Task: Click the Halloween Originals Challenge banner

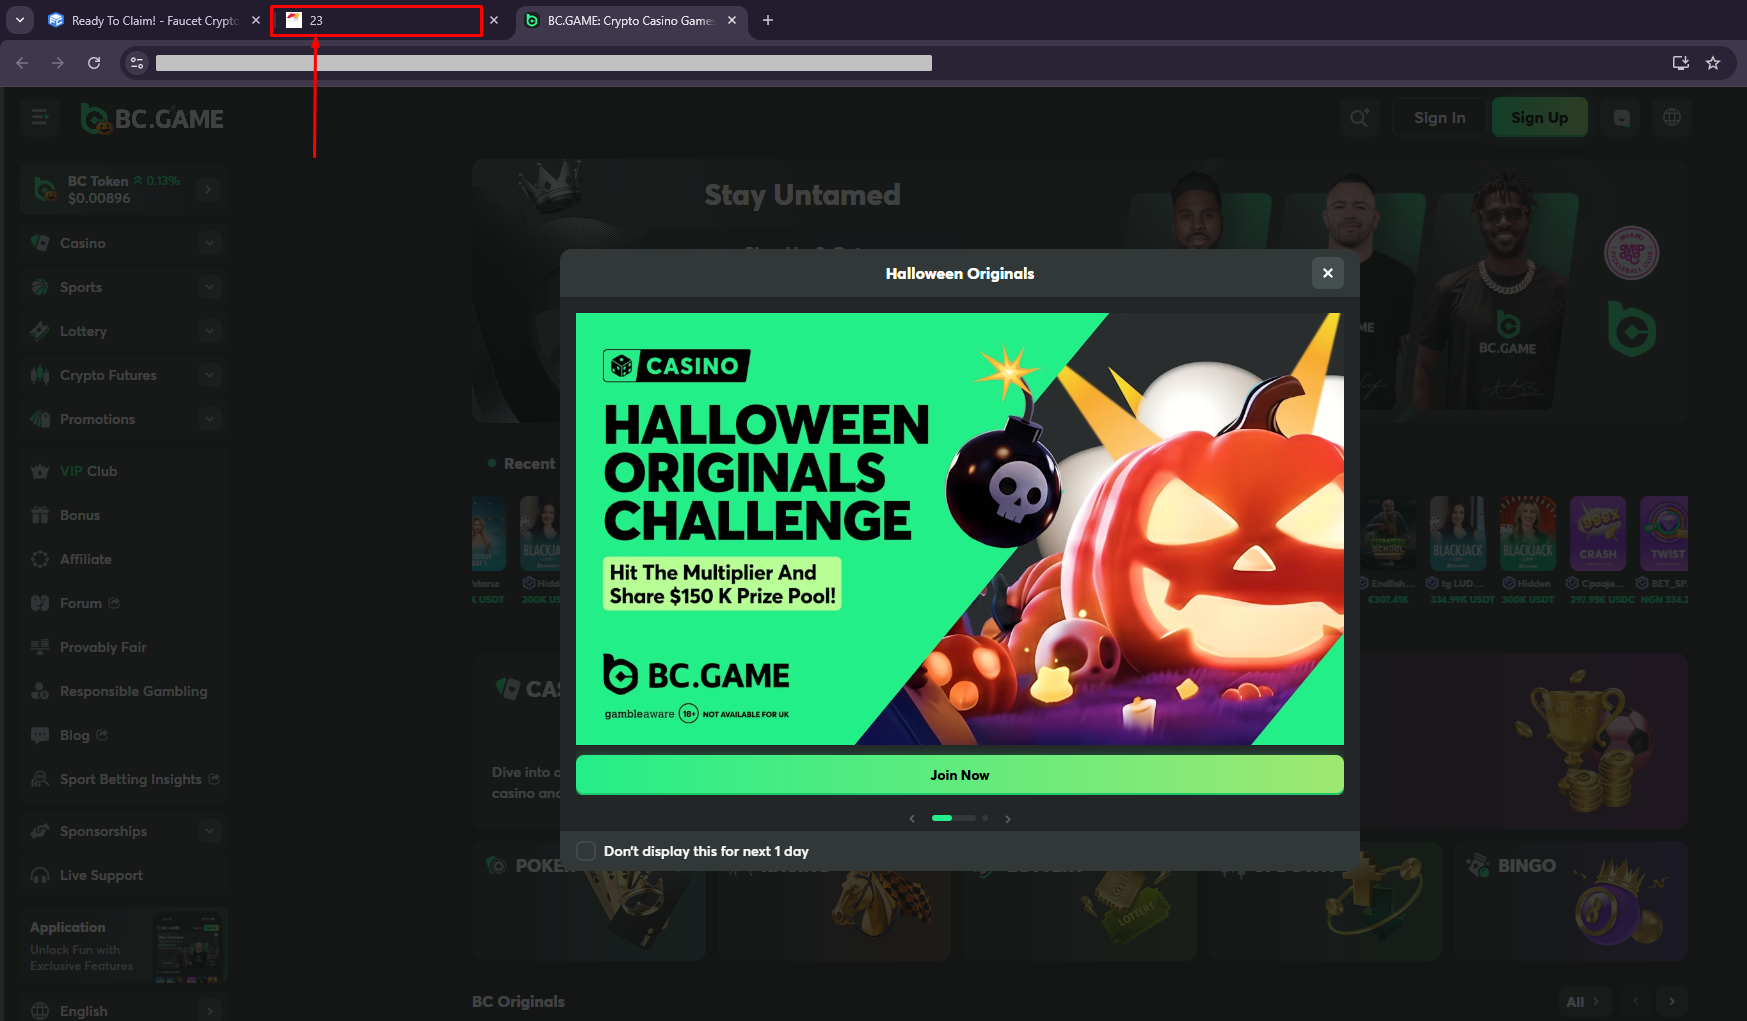Action: pos(959,529)
